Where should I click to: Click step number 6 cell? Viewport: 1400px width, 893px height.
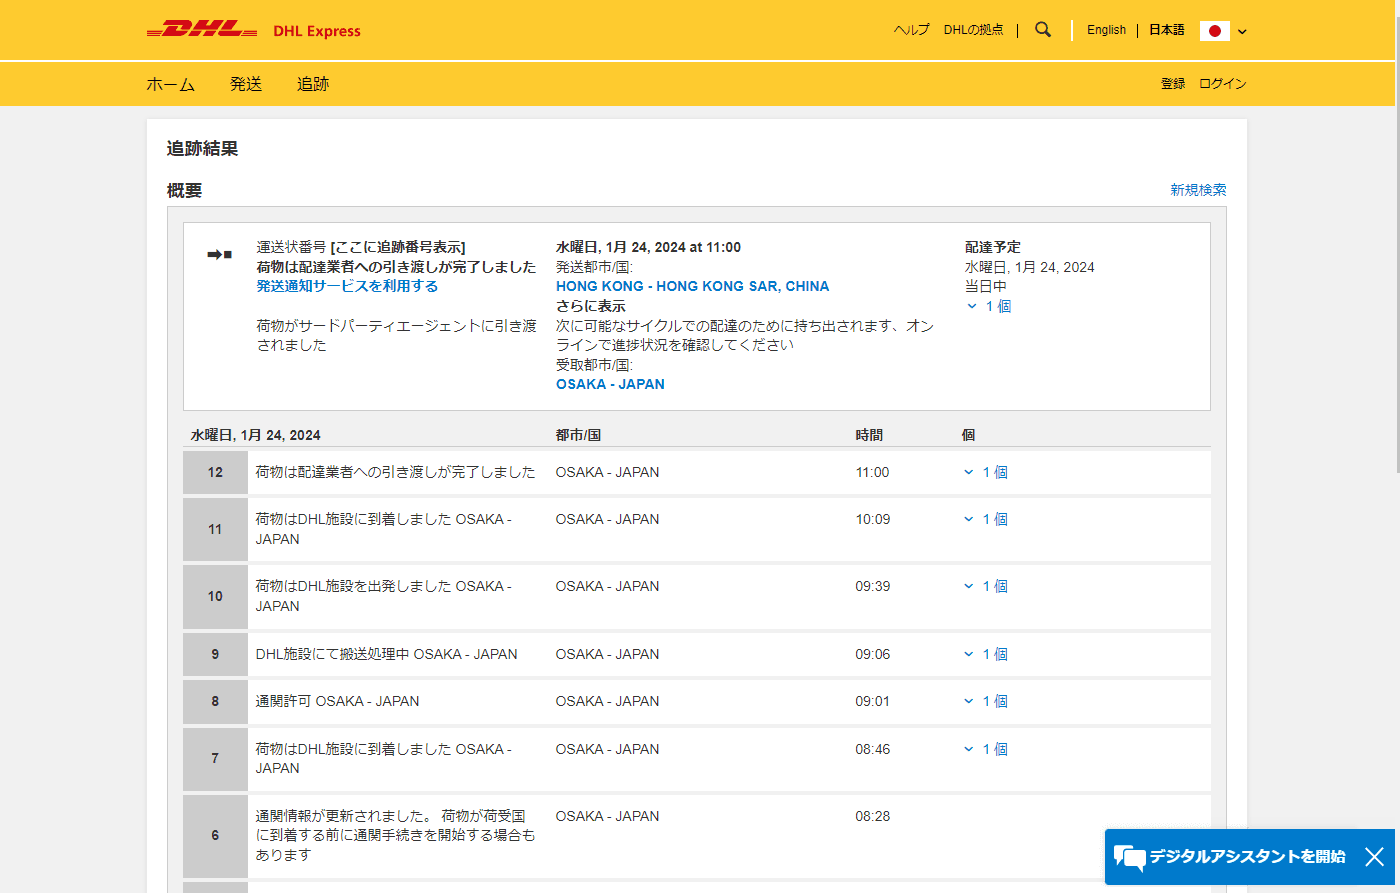pyautogui.click(x=215, y=835)
